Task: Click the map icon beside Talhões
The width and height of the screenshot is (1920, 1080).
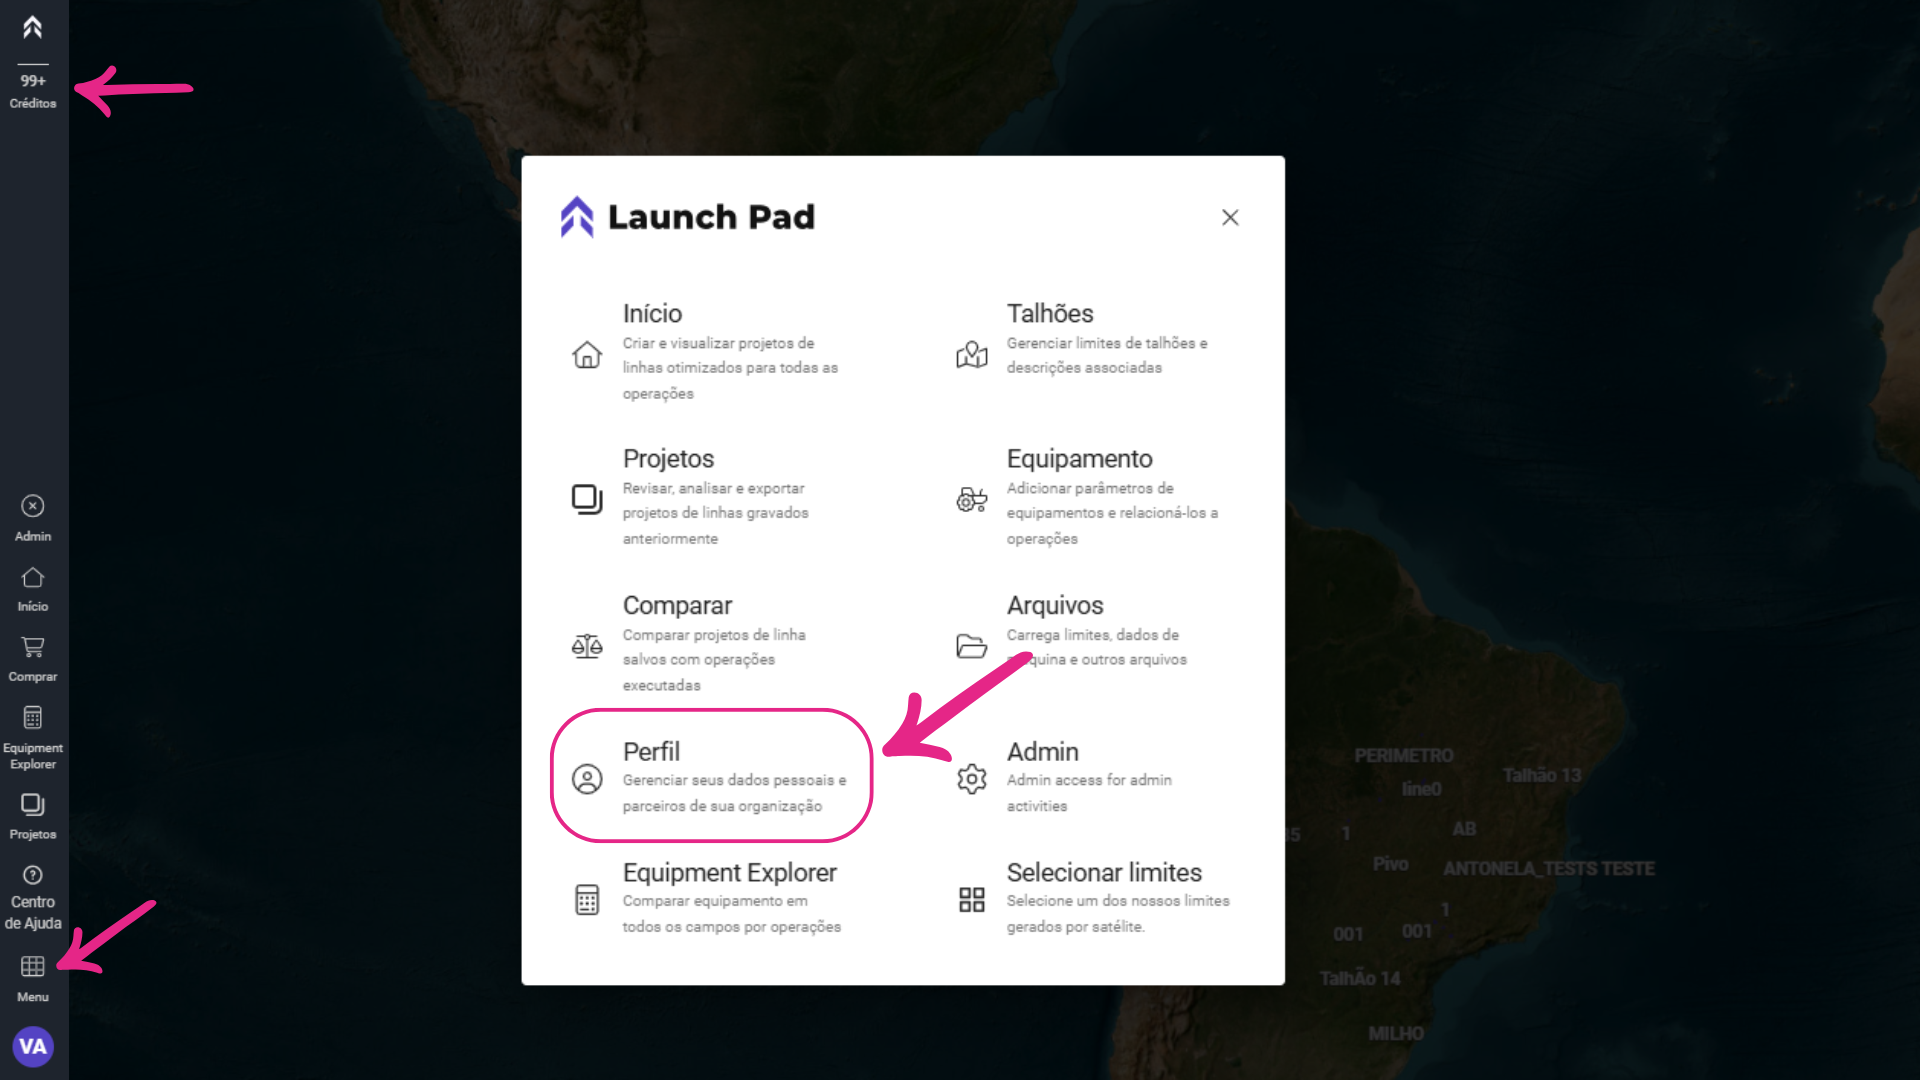Action: (x=972, y=354)
